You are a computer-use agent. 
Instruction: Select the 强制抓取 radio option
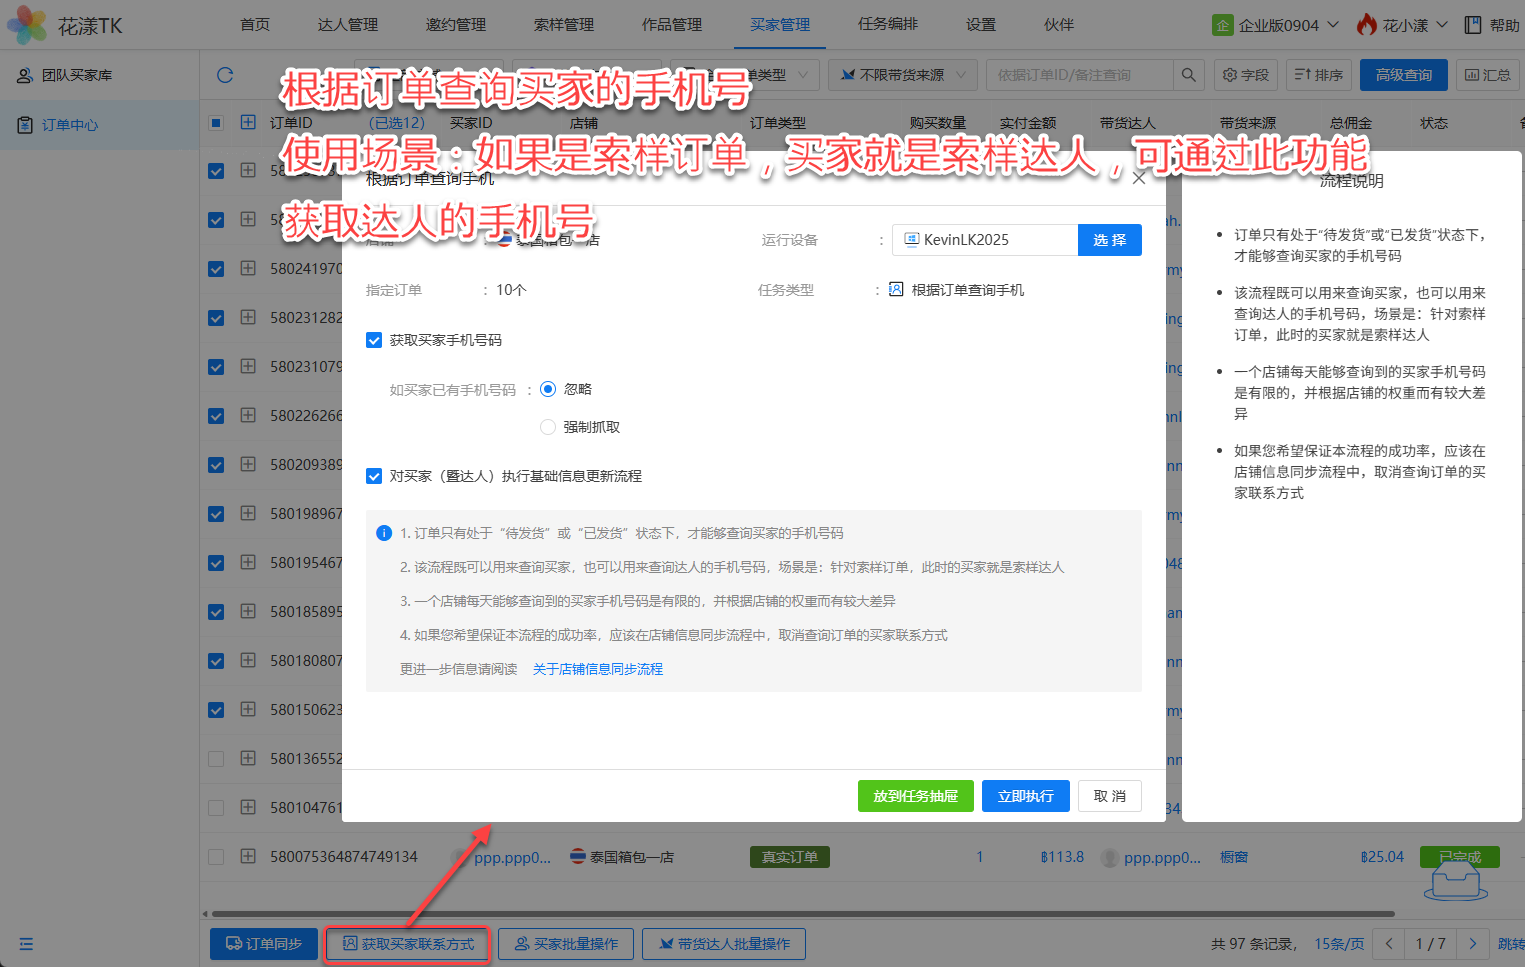pos(548,427)
